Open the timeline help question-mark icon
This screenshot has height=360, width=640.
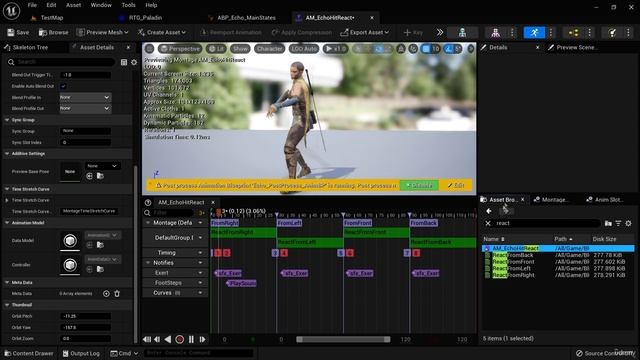pyautogui.click(x=148, y=202)
